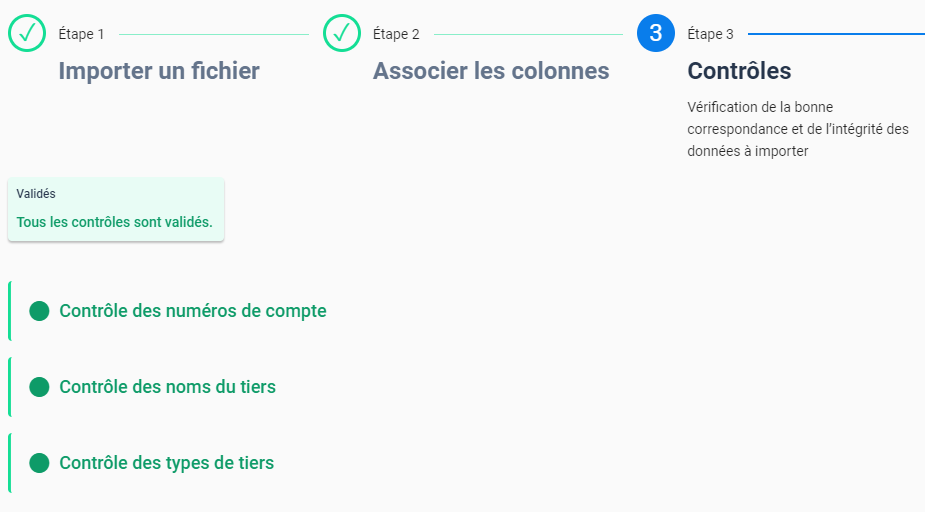Select the blue step 3 circle
This screenshot has height=512, width=925.
(656, 33)
